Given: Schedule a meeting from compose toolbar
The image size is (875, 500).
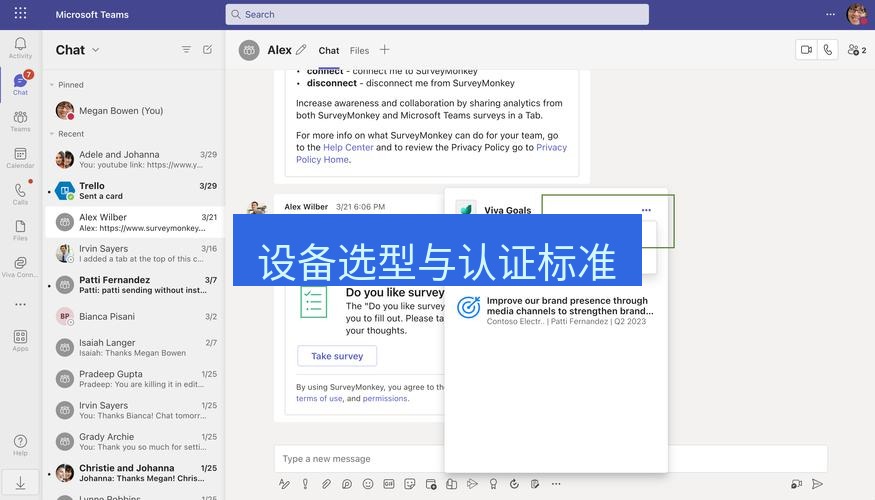Looking at the screenshot, I should (x=431, y=484).
